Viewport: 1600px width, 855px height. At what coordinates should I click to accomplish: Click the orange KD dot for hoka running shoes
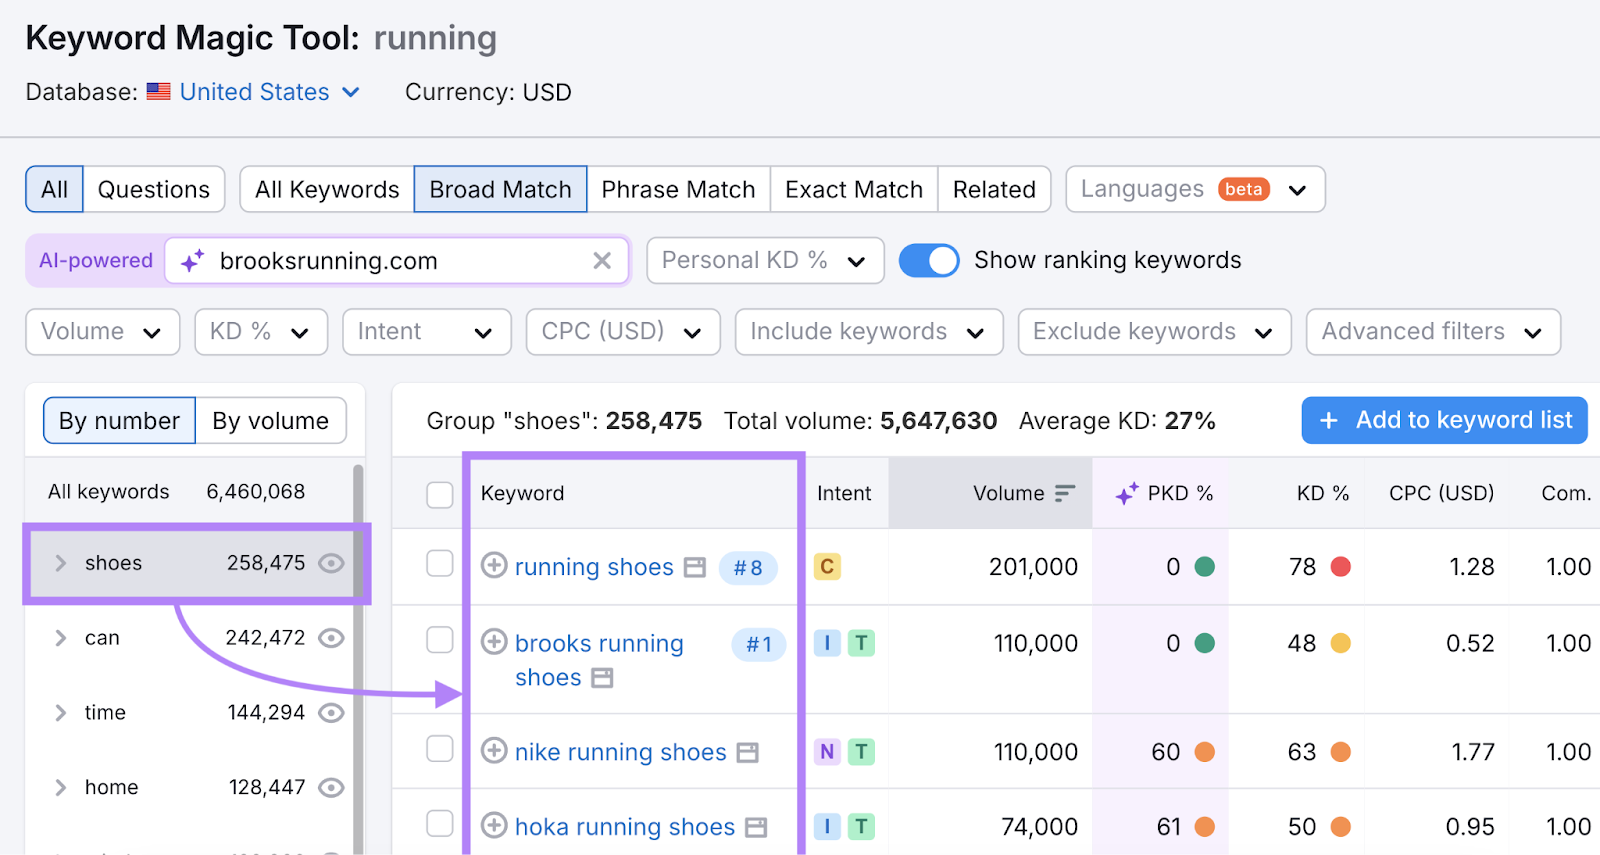(1341, 827)
